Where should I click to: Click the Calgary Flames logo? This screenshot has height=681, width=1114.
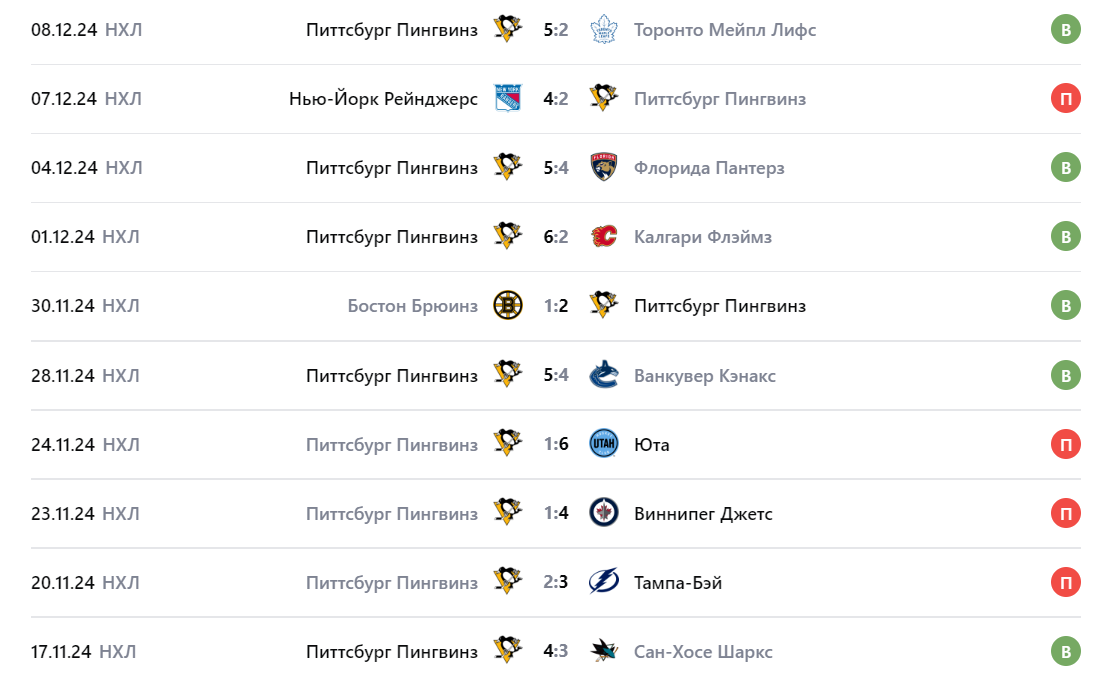tap(604, 236)
